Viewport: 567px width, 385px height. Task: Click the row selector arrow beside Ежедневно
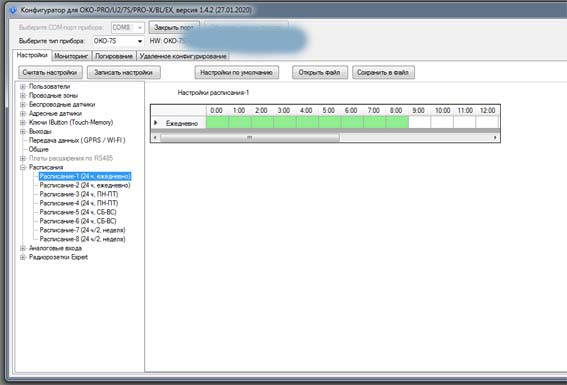156,123
